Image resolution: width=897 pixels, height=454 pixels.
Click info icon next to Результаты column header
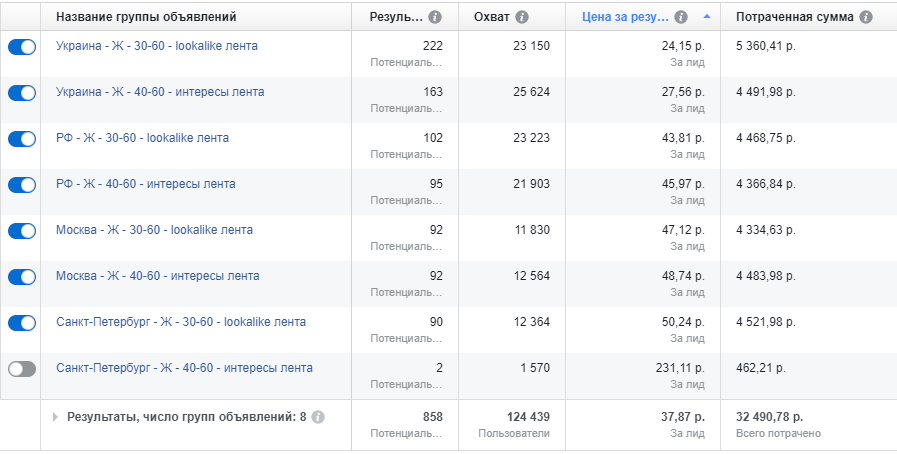(435, 17)
